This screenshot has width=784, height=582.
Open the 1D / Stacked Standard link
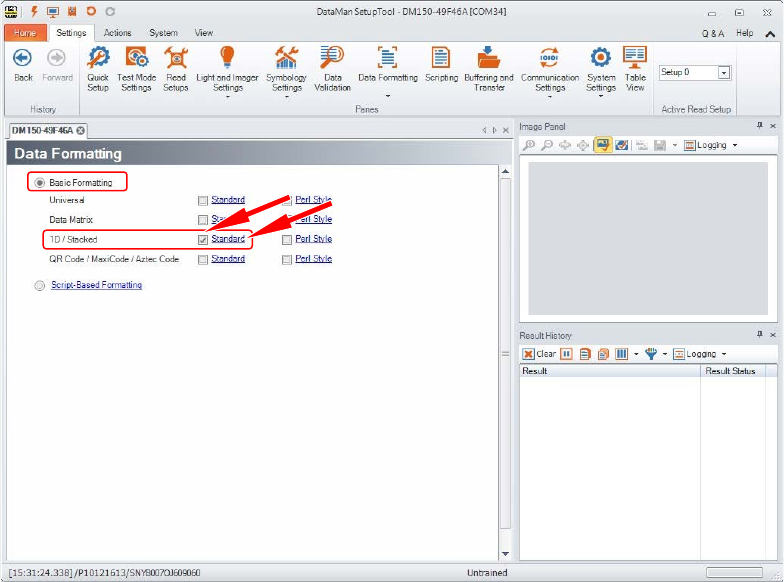228,238
